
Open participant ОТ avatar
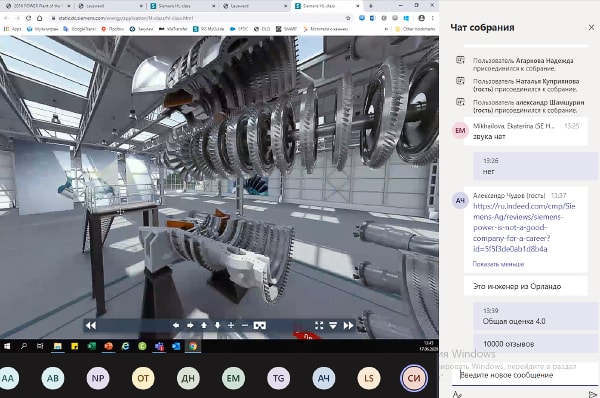pos(143,378)
